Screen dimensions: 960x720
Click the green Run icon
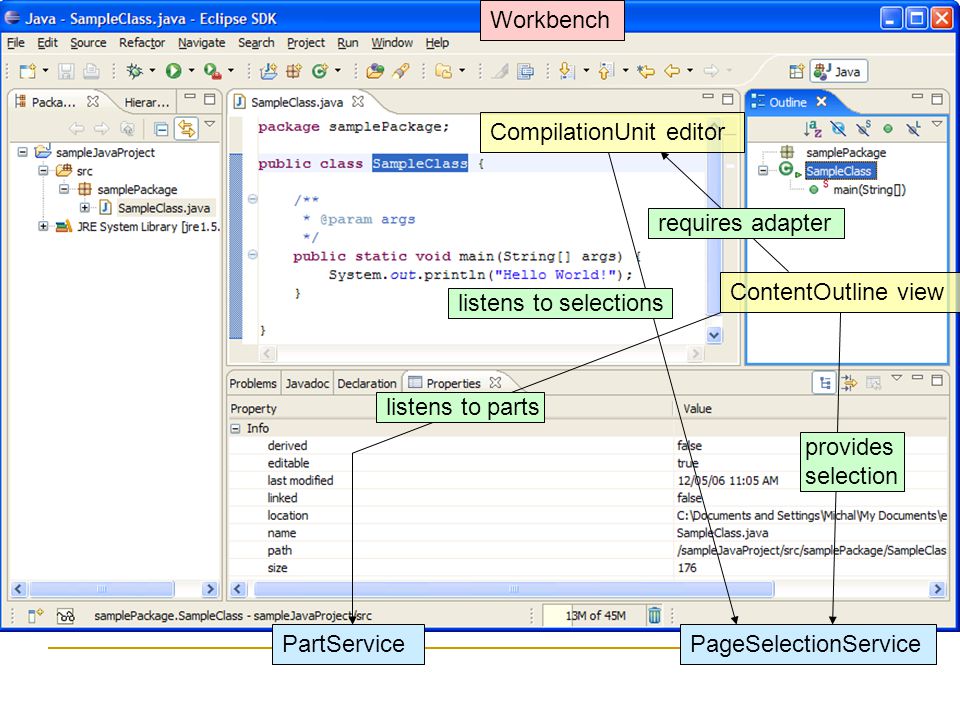click(174, 71)
